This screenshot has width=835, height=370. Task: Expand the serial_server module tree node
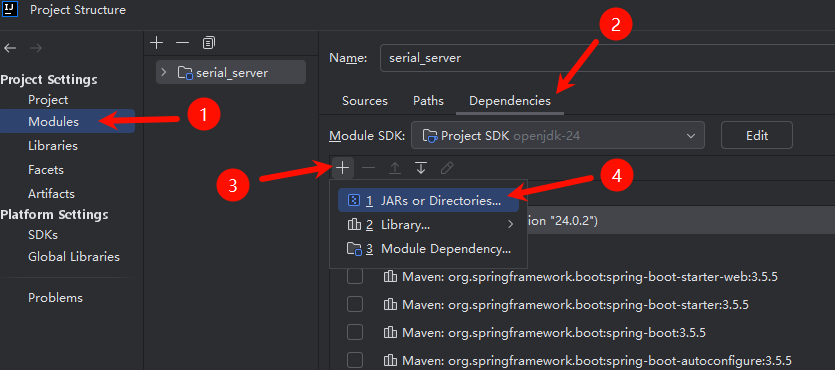point(163,72)
